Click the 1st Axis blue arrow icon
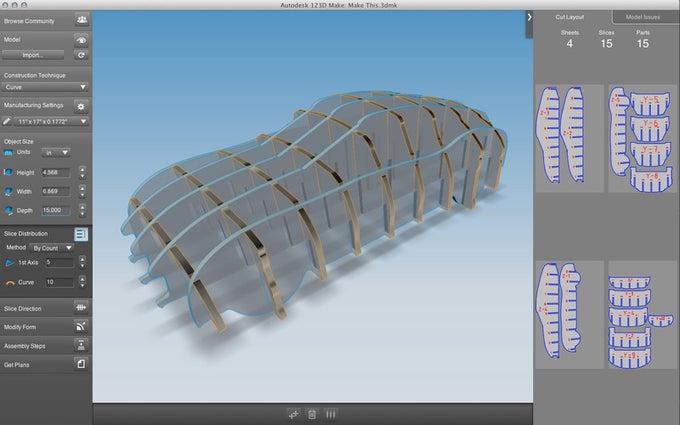The width and height of the screenshot is (680, 425). coord(10,263)
